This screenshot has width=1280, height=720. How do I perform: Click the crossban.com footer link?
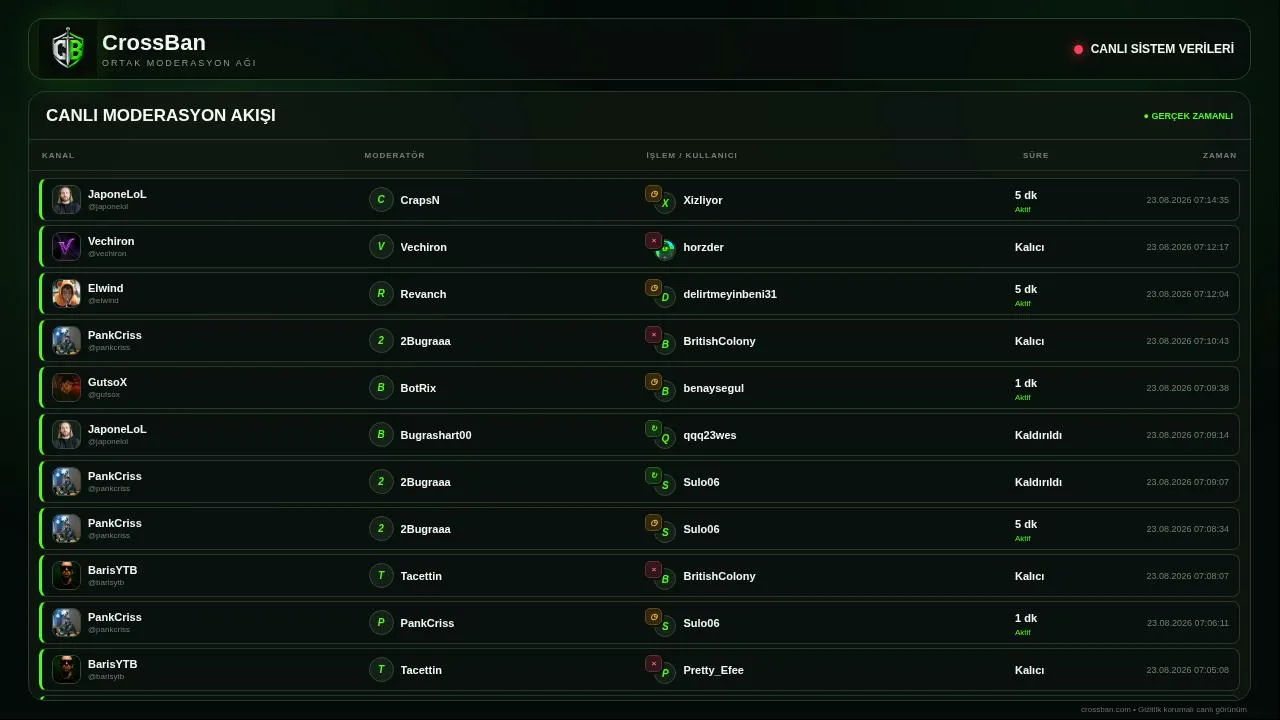(x=1105, y=709)
